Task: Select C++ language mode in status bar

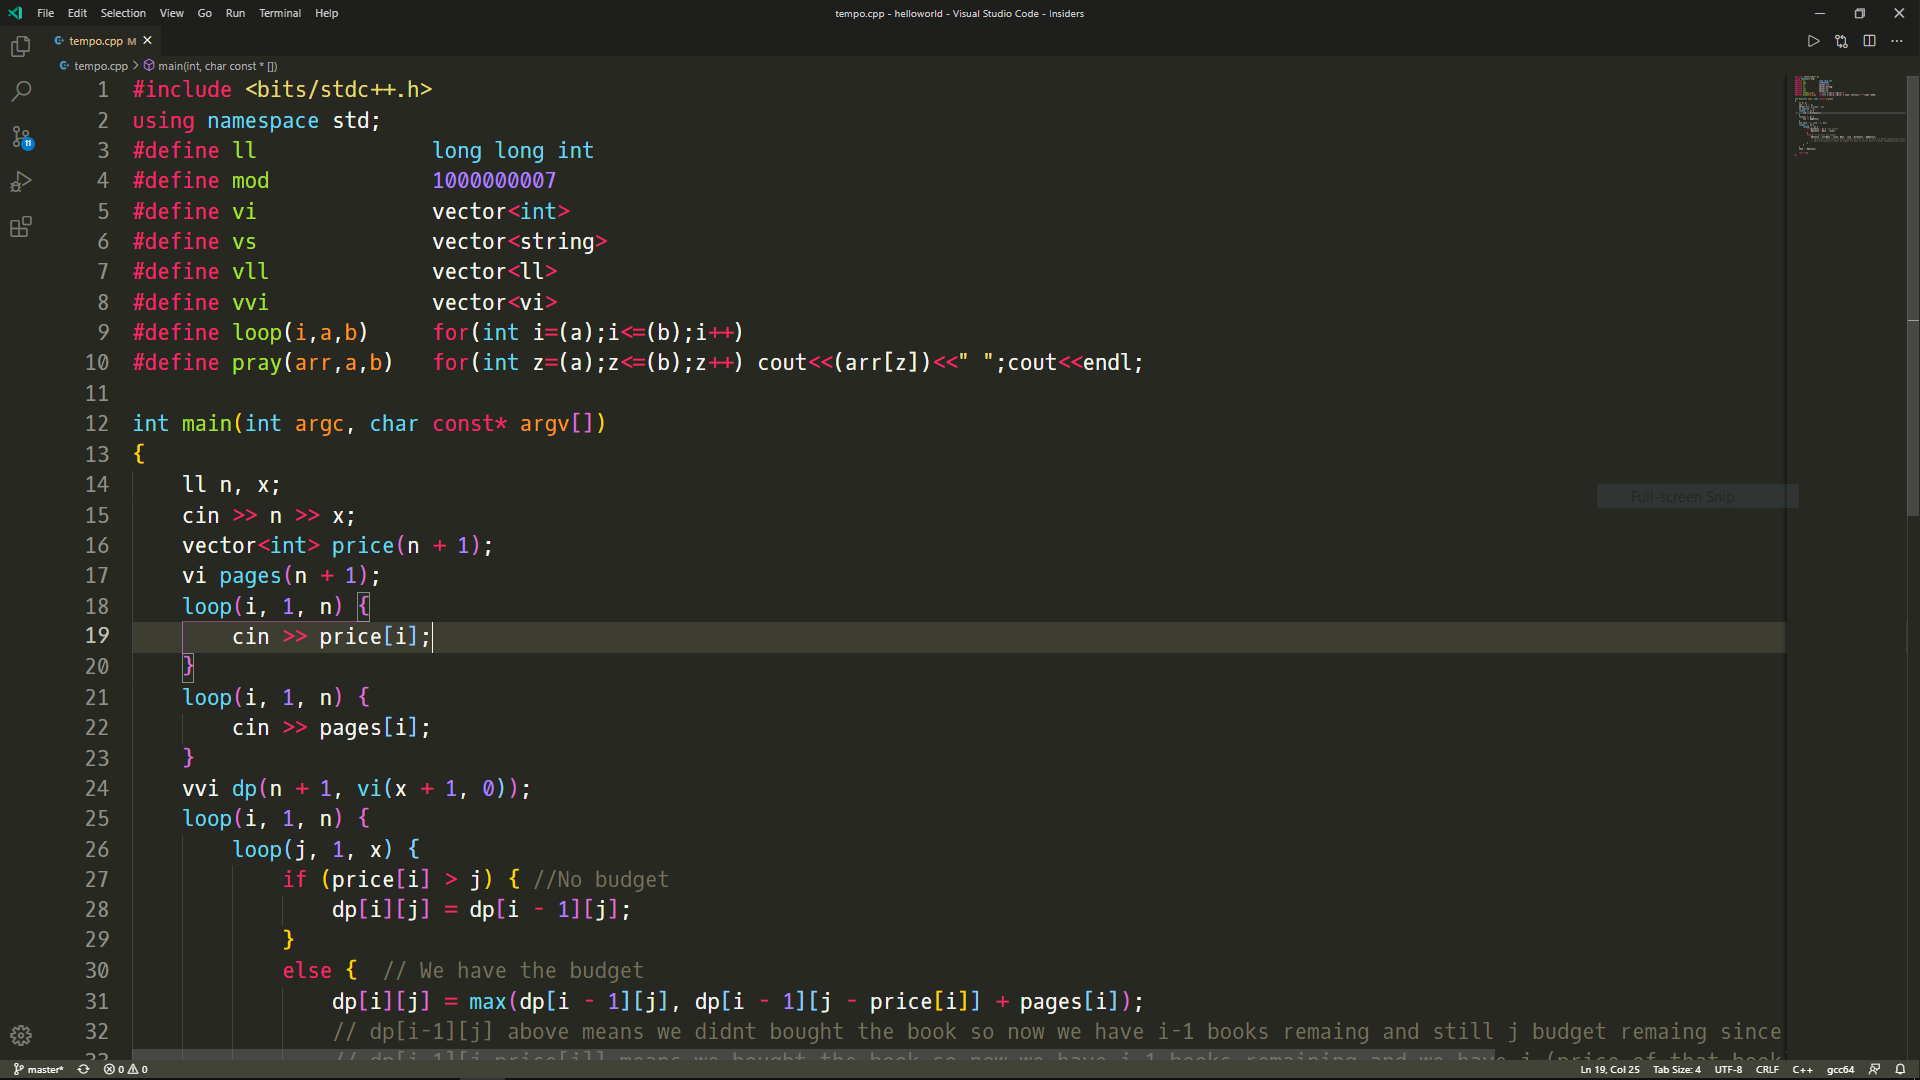Action: point(1802,1069)
